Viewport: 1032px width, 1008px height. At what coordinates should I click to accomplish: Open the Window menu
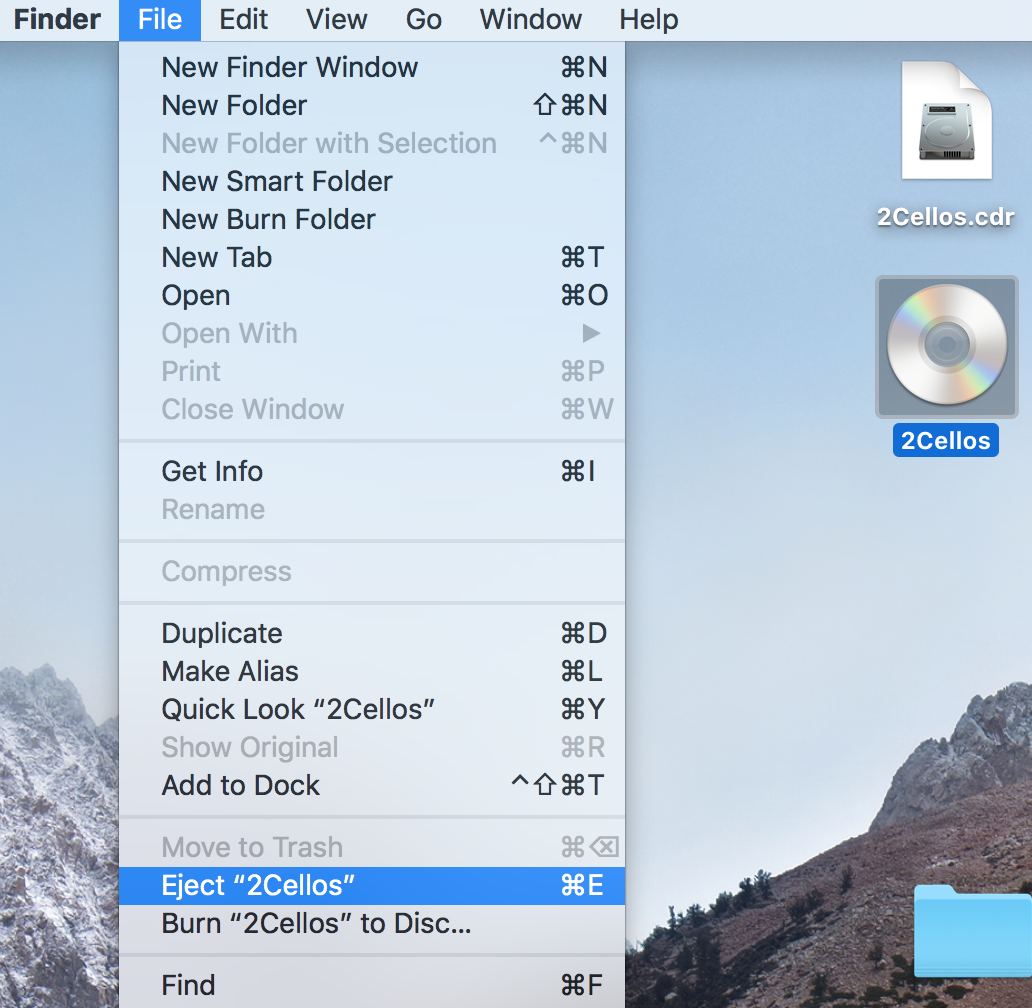(x=530, y=20)
